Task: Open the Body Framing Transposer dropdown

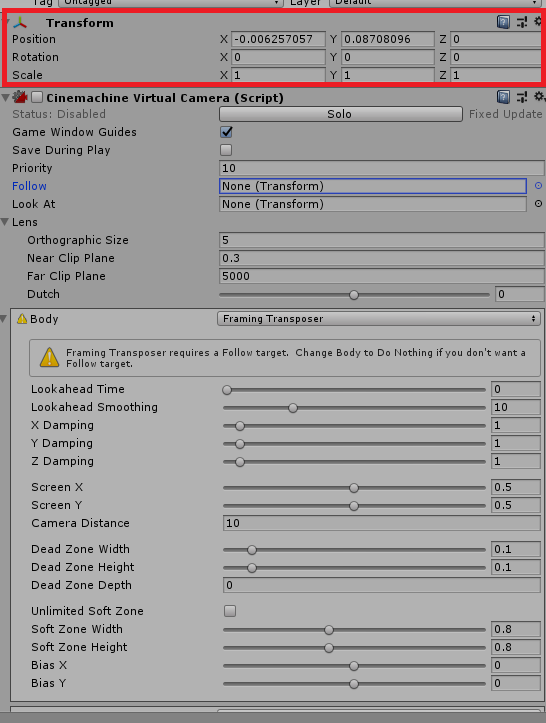Action: (379, 319)
